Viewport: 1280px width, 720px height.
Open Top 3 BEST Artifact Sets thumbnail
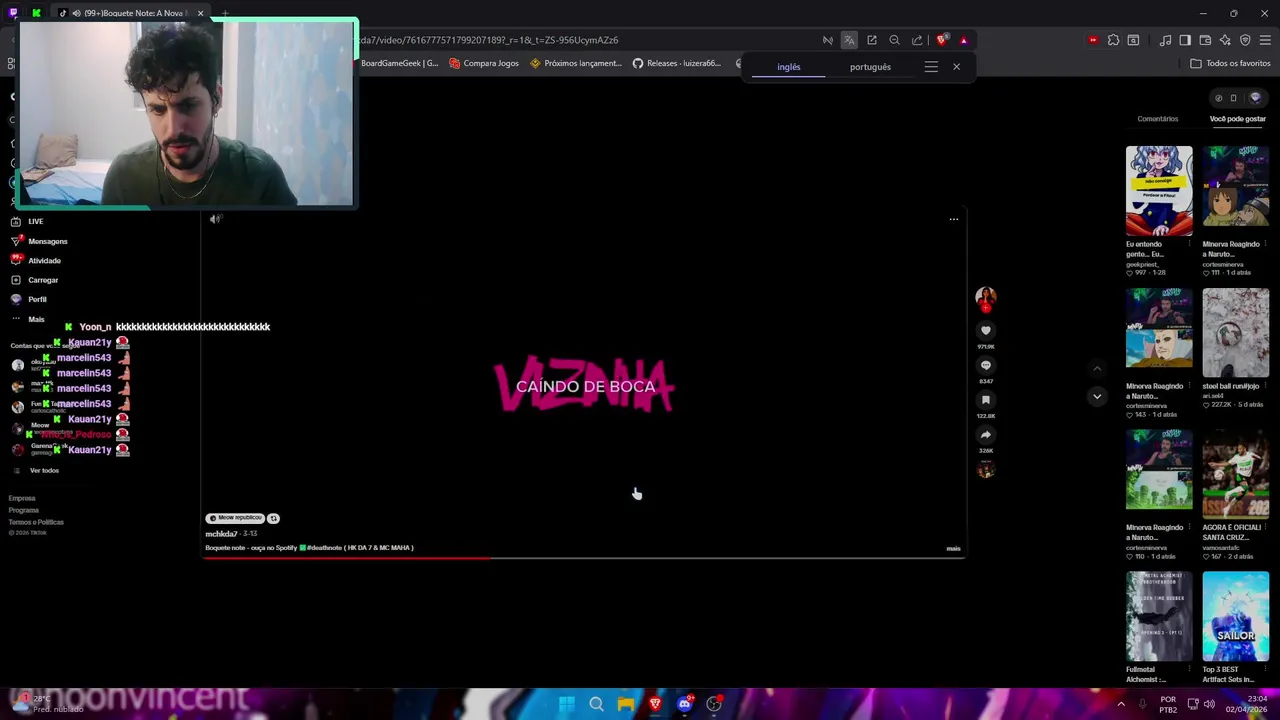pos(1236,617)
